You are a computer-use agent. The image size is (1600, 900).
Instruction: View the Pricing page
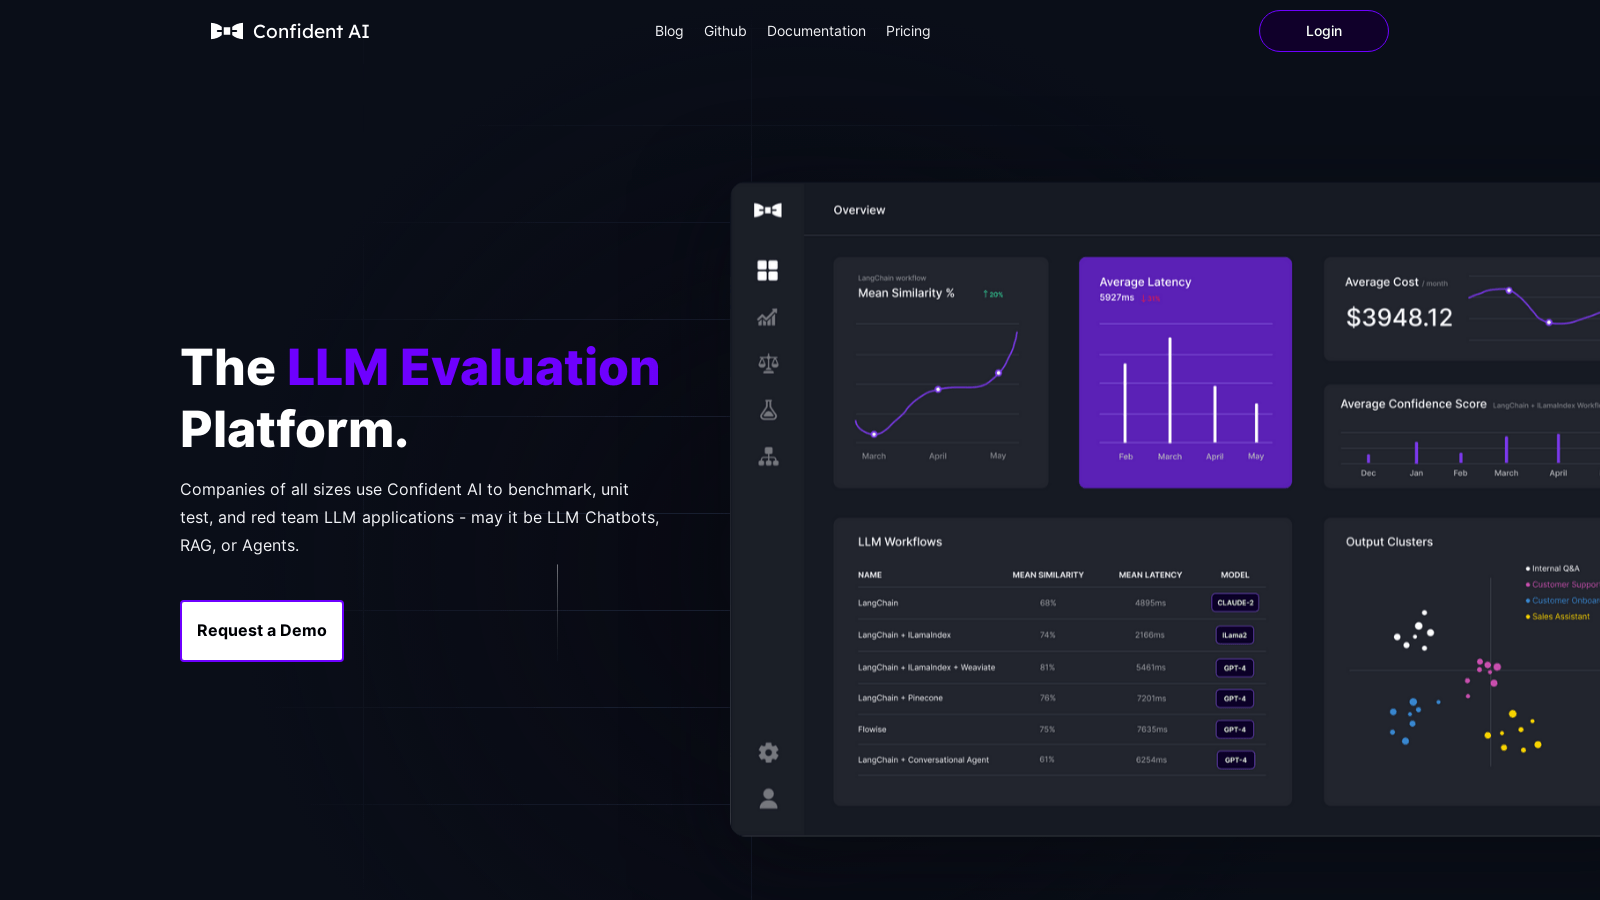pos(908,31)
